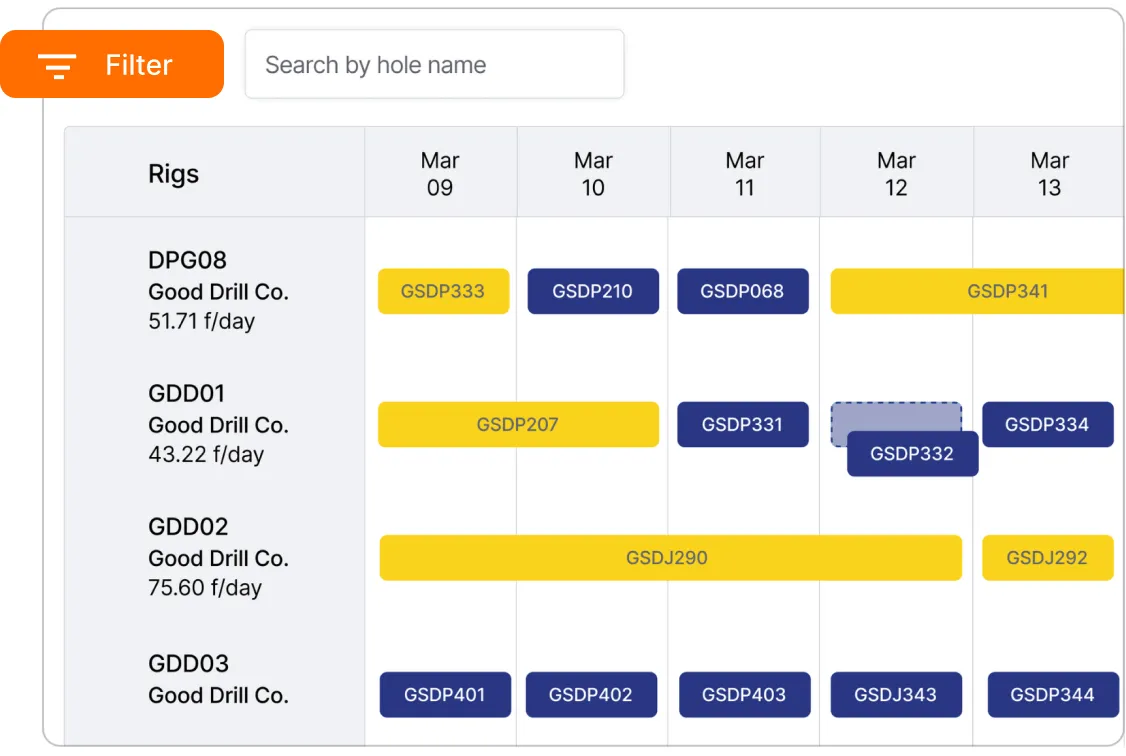Open the GSDP068 drill task

point(743,291)
